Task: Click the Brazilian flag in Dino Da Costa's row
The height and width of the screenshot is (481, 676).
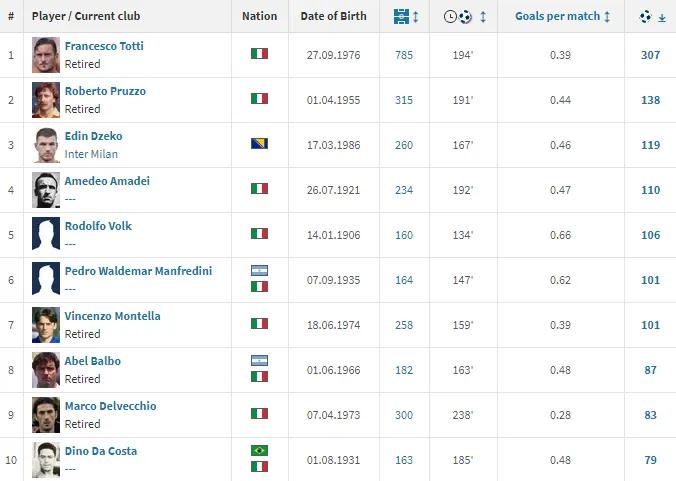Action: pyautogui.click(x=259, y=451)
